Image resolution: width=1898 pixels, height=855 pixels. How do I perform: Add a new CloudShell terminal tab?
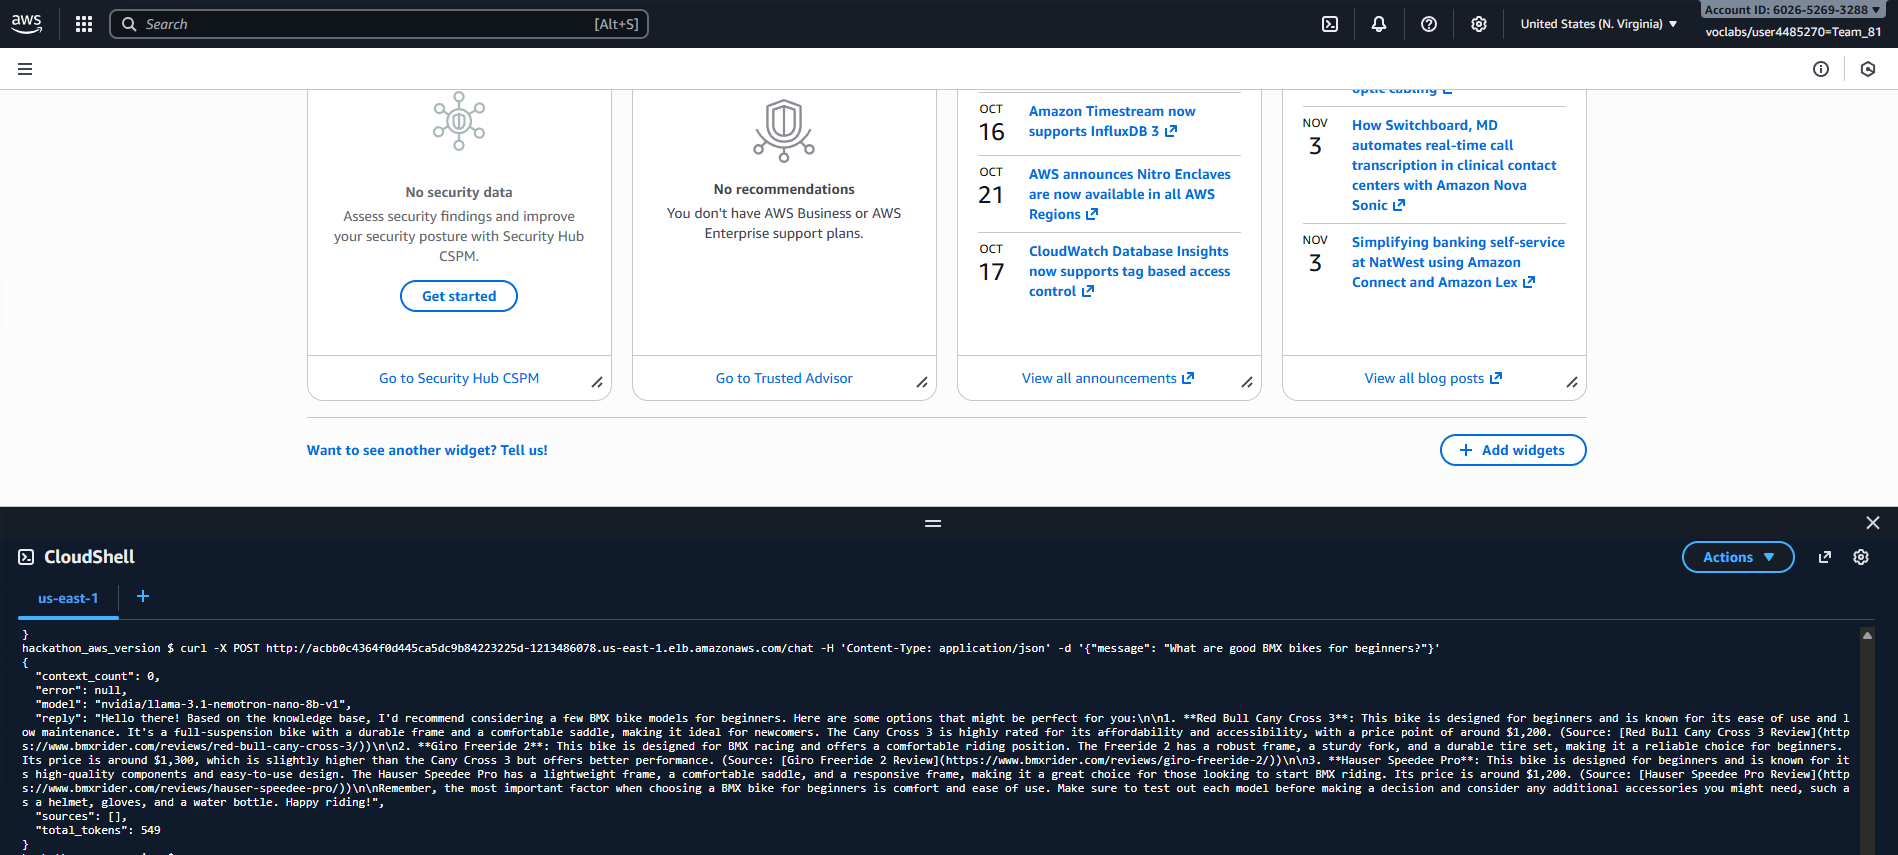(x=143, y=596)
